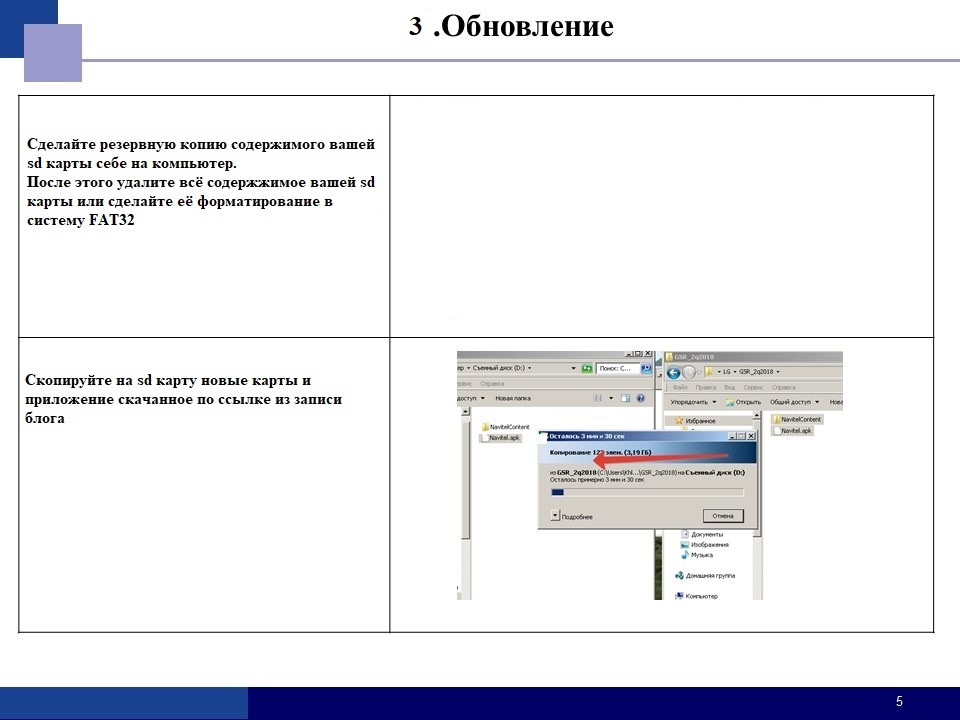The image size is (960, 720).
Task: Select the Navitel.apk file in the Съемный диск (D:) window
Action: click(x=500, y=438)
